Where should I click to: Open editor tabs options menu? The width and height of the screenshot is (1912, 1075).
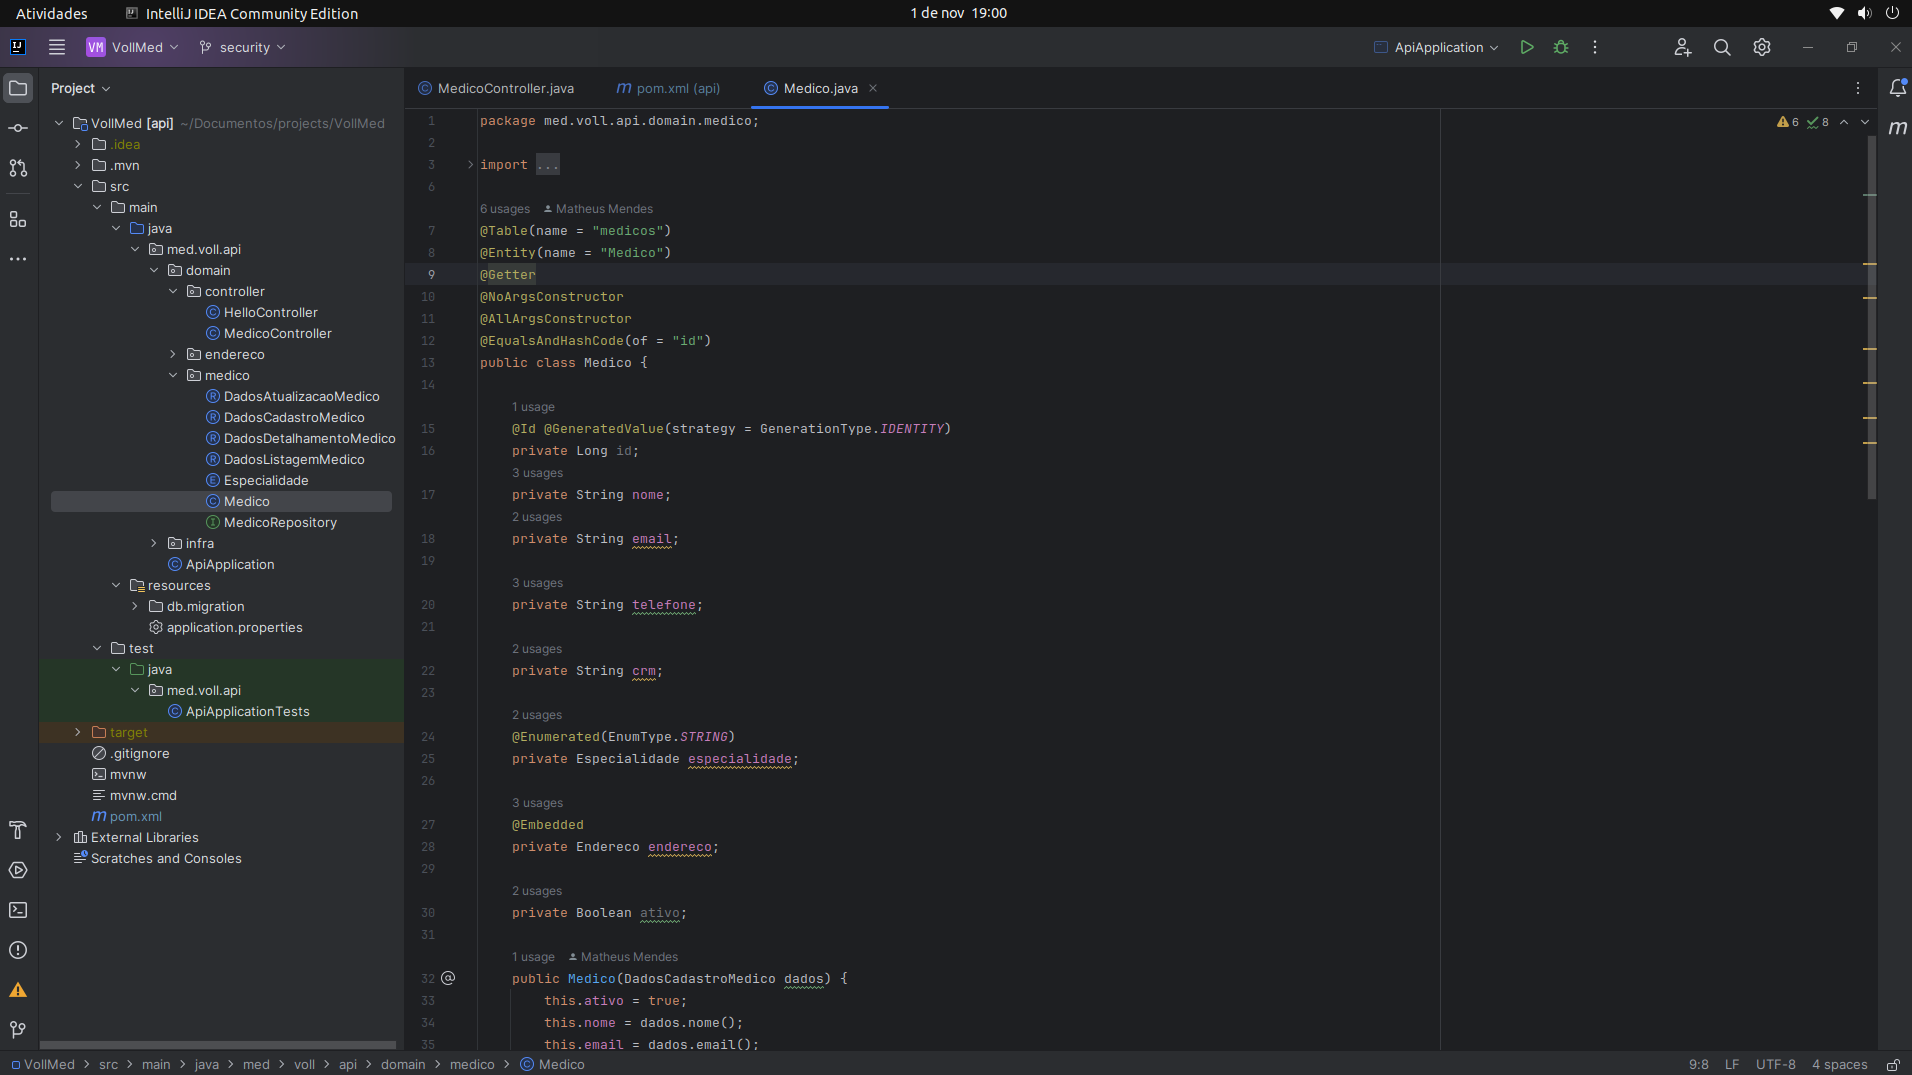pyautogui.click(x=1858, y=88)
